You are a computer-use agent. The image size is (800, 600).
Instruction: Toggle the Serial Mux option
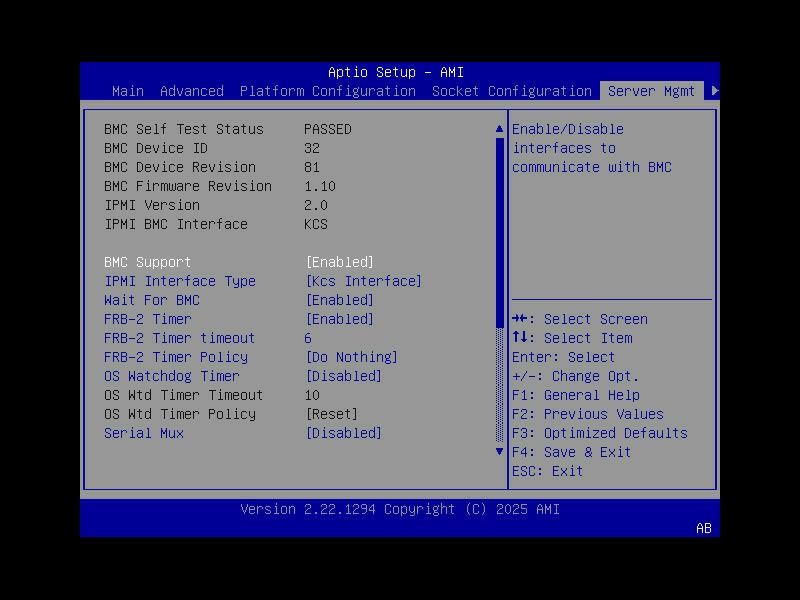pos(344,433)
